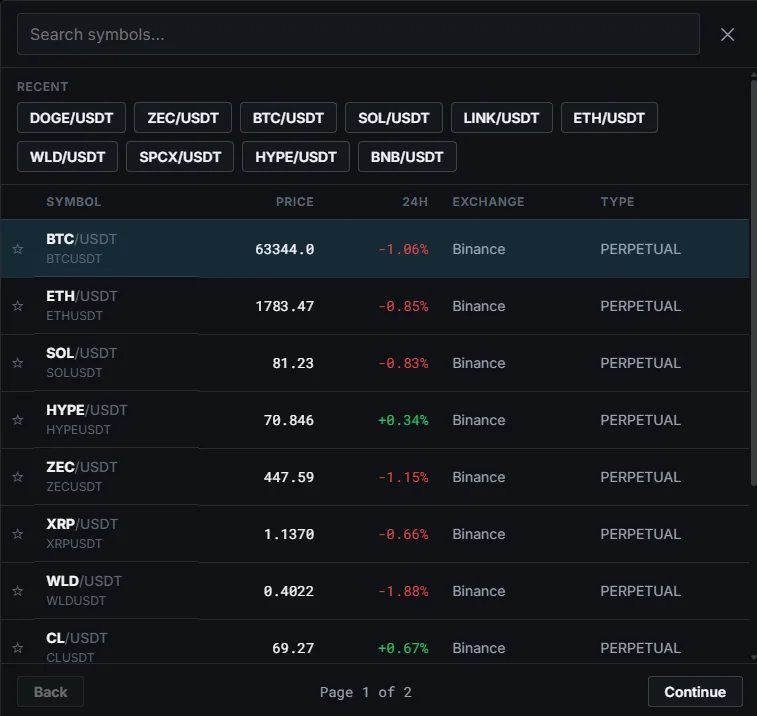This screenshot has height=716, width=757.
Task: Star the ZEC/USDT symbol row
Action: (18, 477)
